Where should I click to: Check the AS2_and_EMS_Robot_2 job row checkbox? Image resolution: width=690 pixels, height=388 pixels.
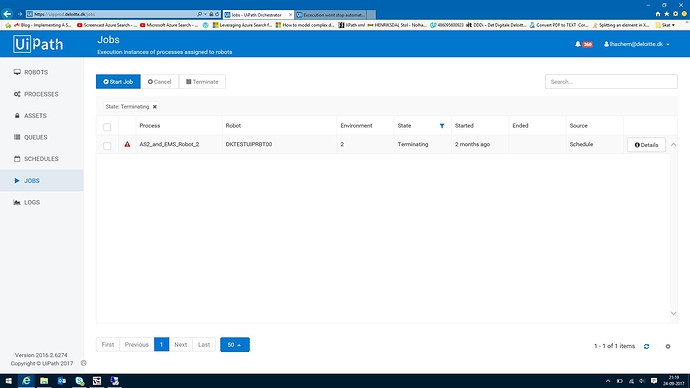point(107,146)
